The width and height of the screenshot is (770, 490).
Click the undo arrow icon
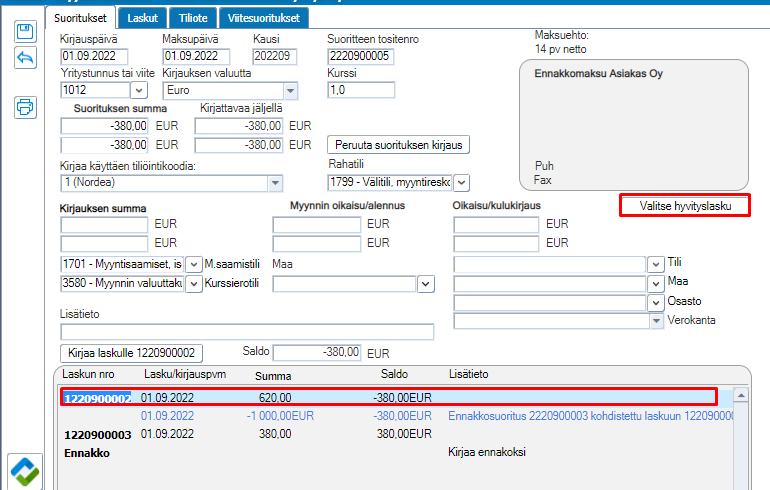coord(25,58)
